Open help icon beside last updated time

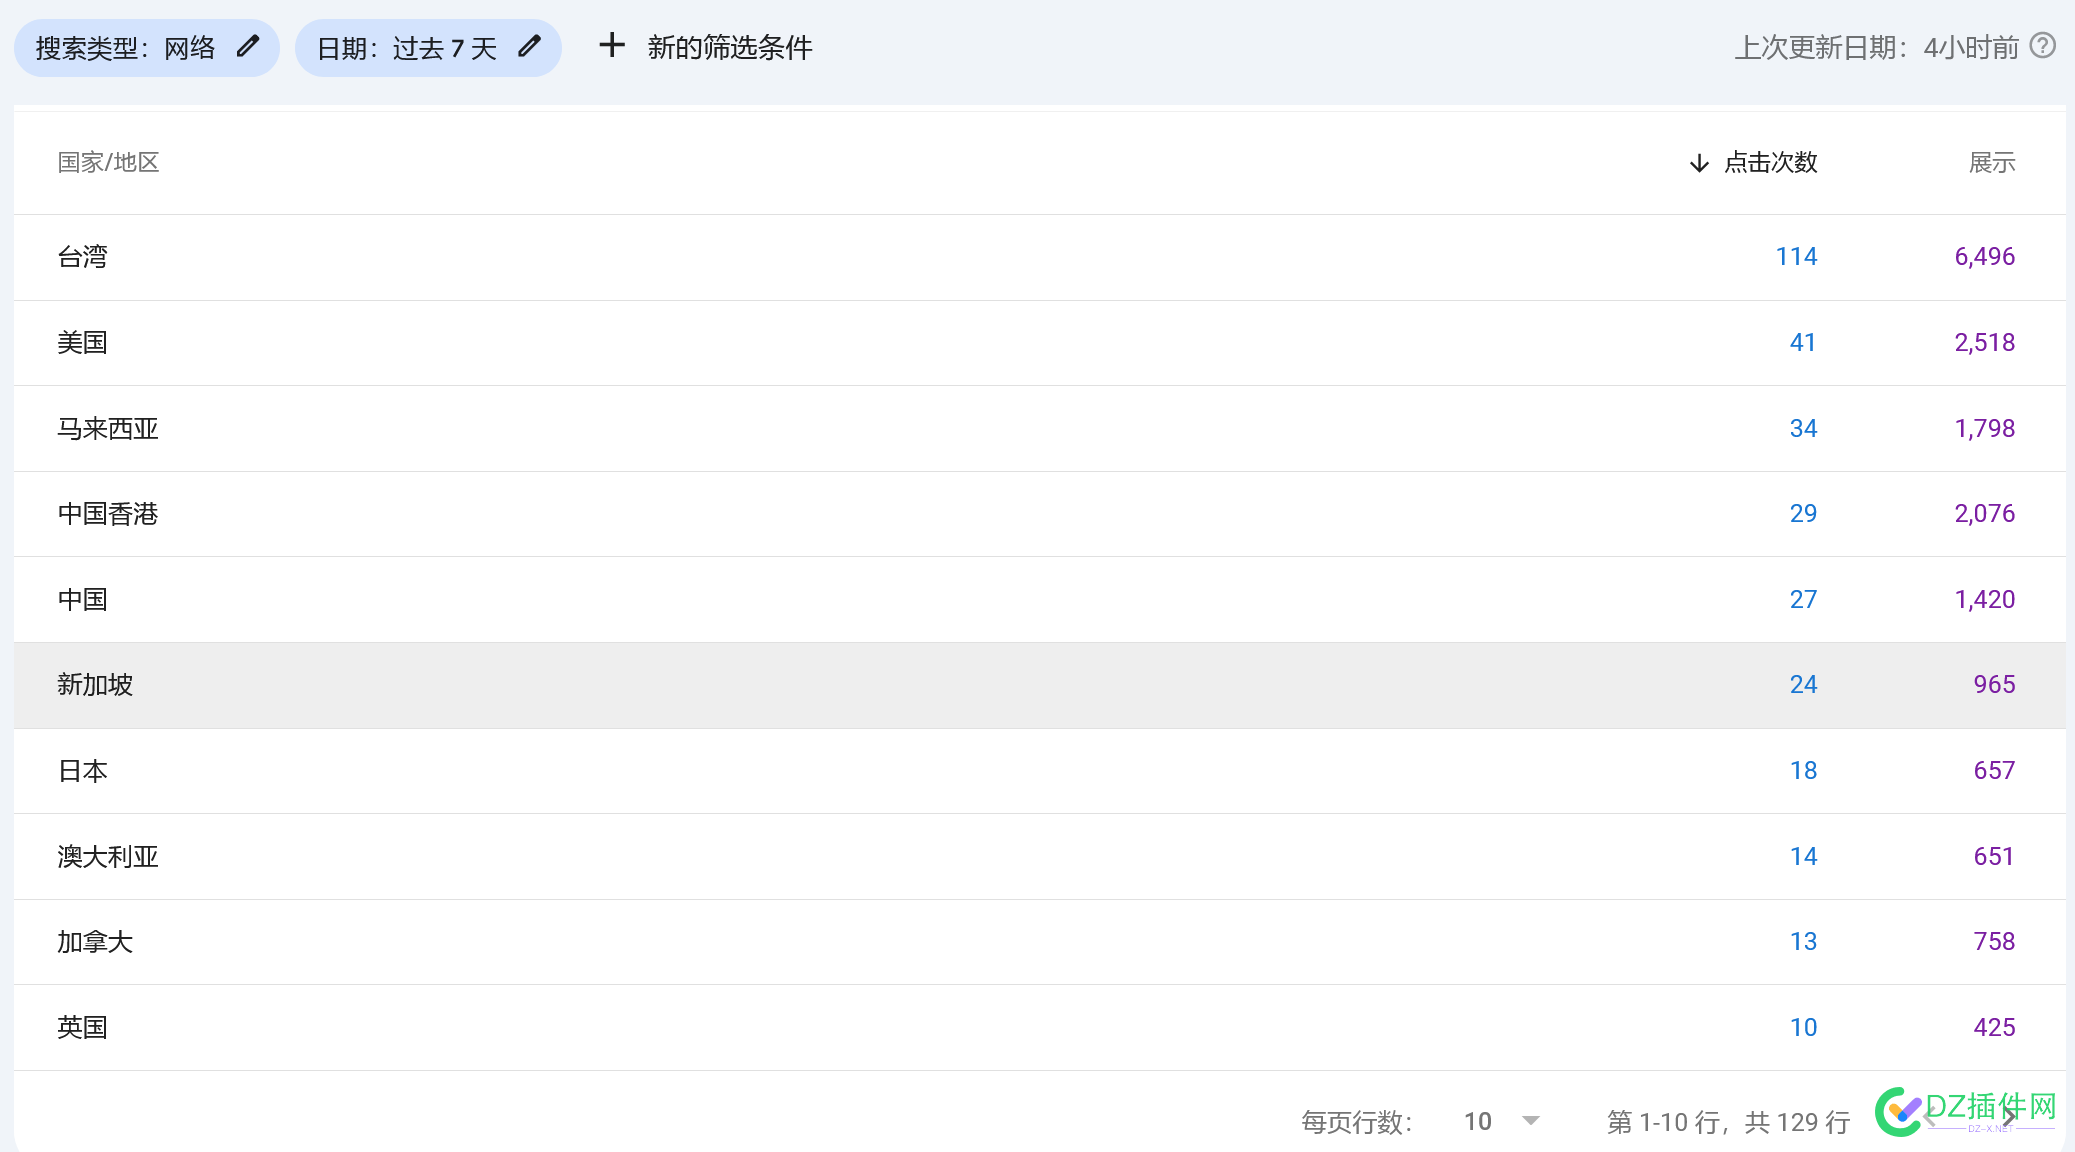(x=2043, y=45)
